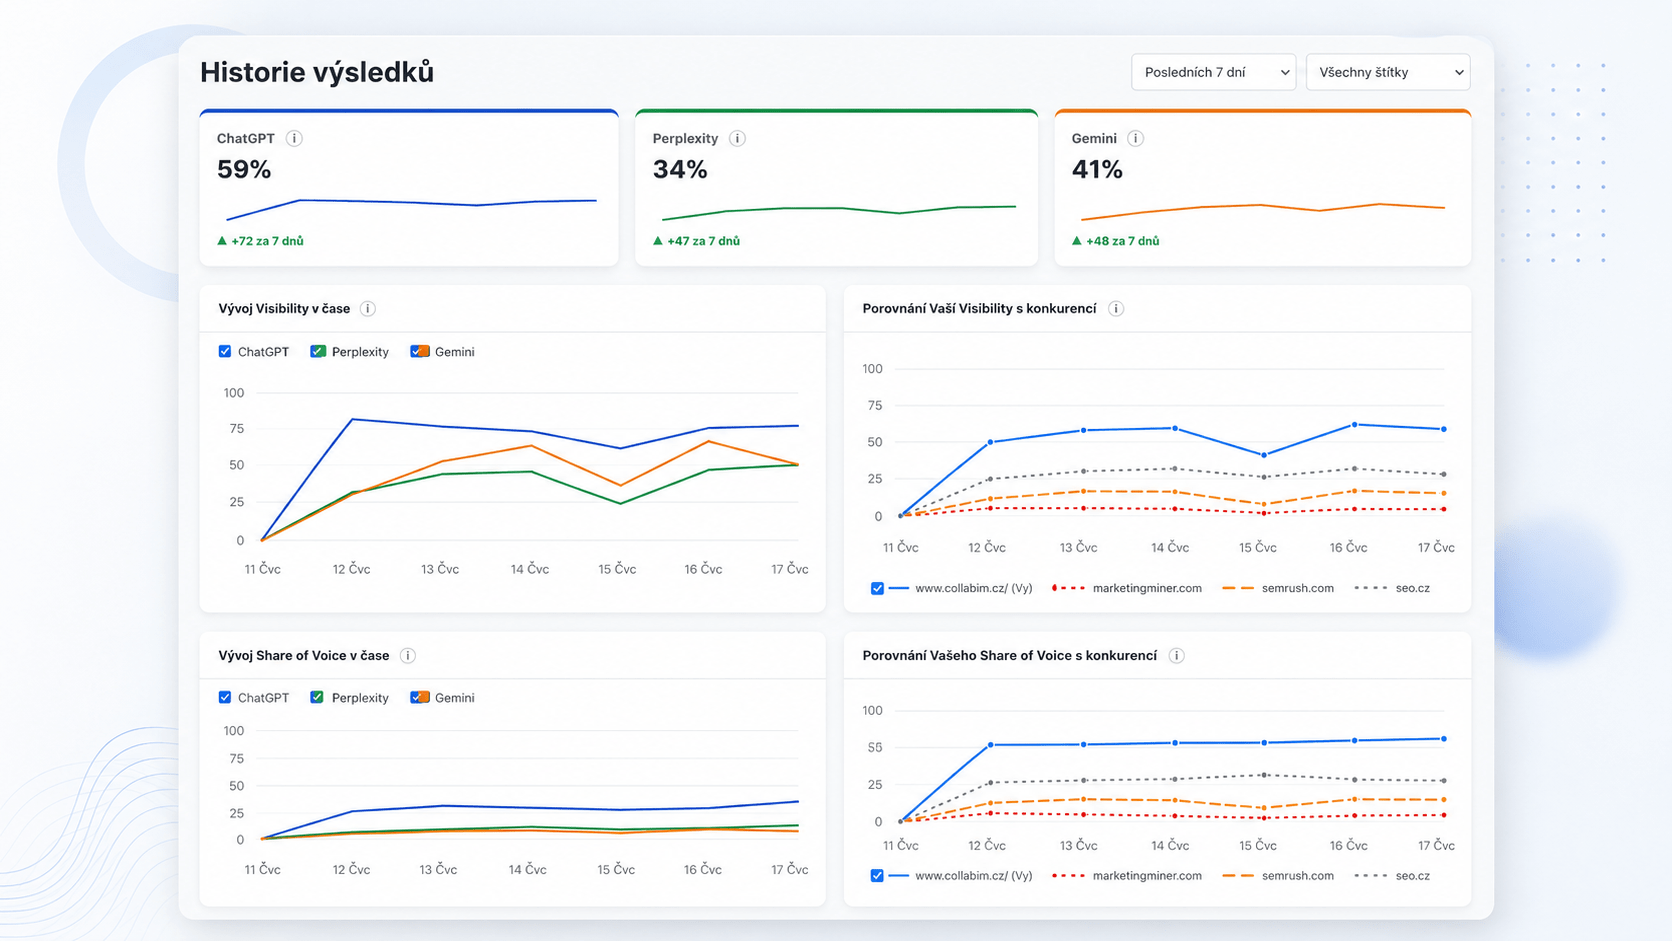1672x941 pixels.
Task: Uncheck Gemini in Visibility chart legend
Action: click(x=420, y=352)
